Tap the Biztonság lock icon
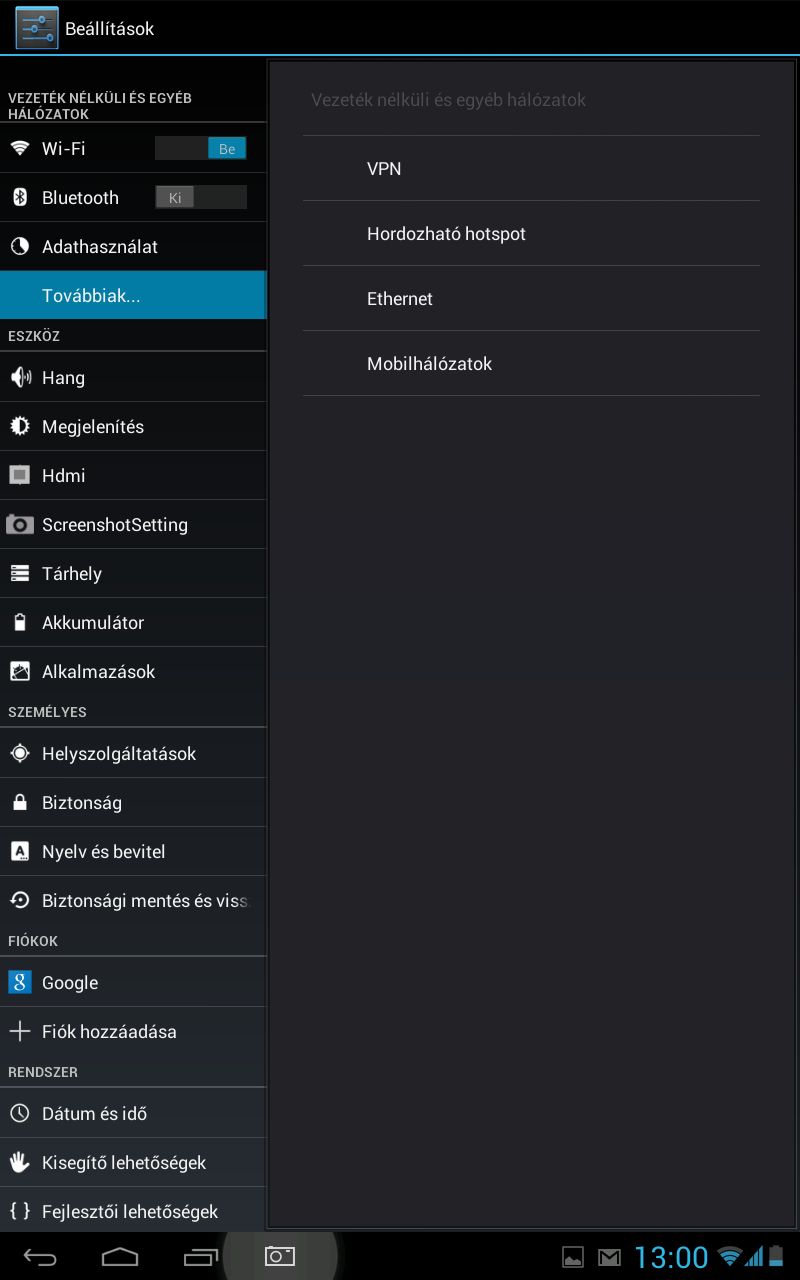The height and width of the screenshot is (1280, 800). [20, 802]
